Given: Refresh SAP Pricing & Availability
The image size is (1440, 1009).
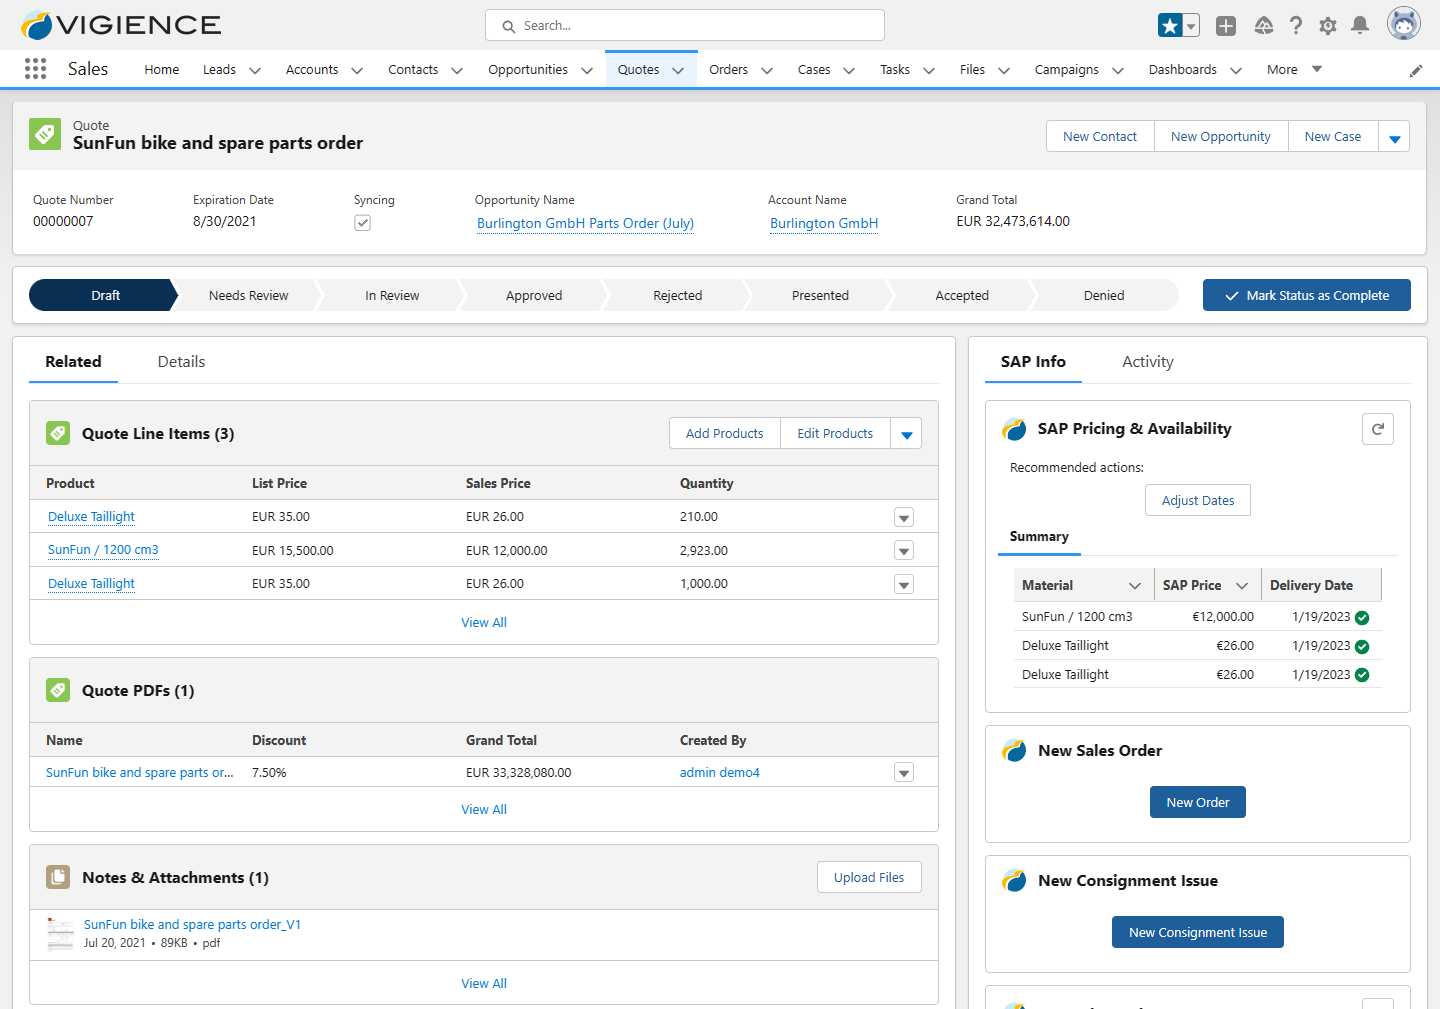Looking at the screenshot, I should 1378,429.
